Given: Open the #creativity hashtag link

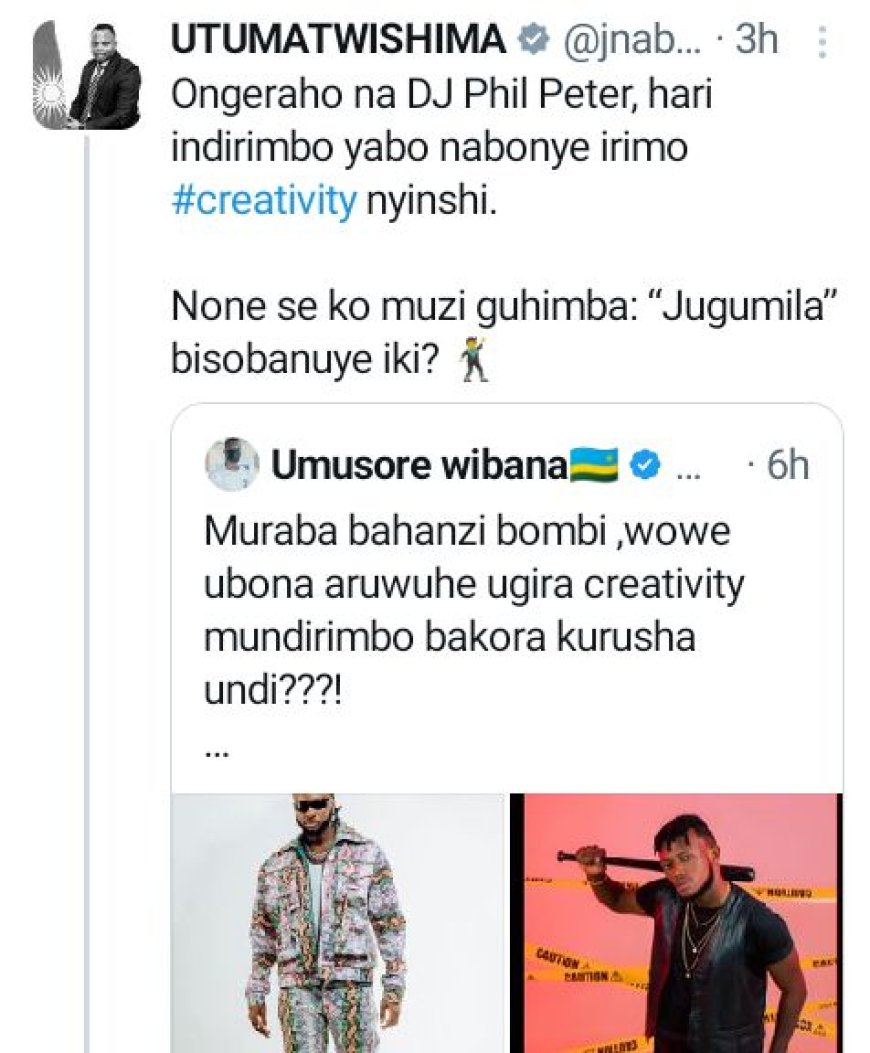Looking at the screenshot, I should pos(264,201).
